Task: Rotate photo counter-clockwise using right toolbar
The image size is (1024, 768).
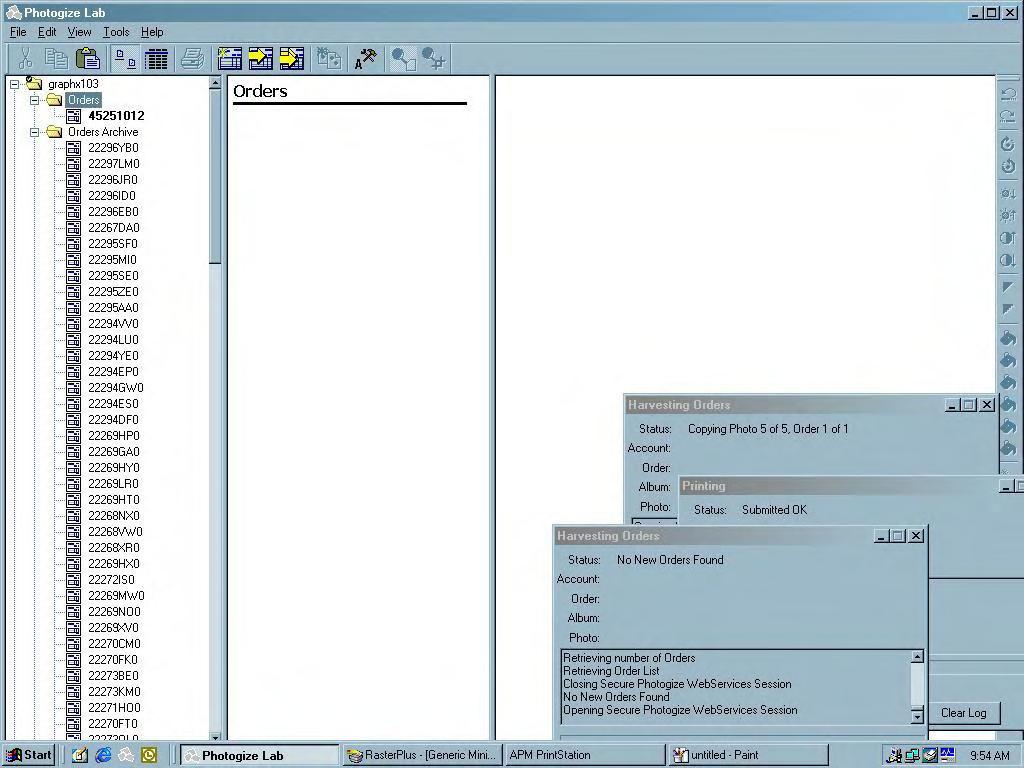Action: pyautogui.click(x=1008, y=167)
